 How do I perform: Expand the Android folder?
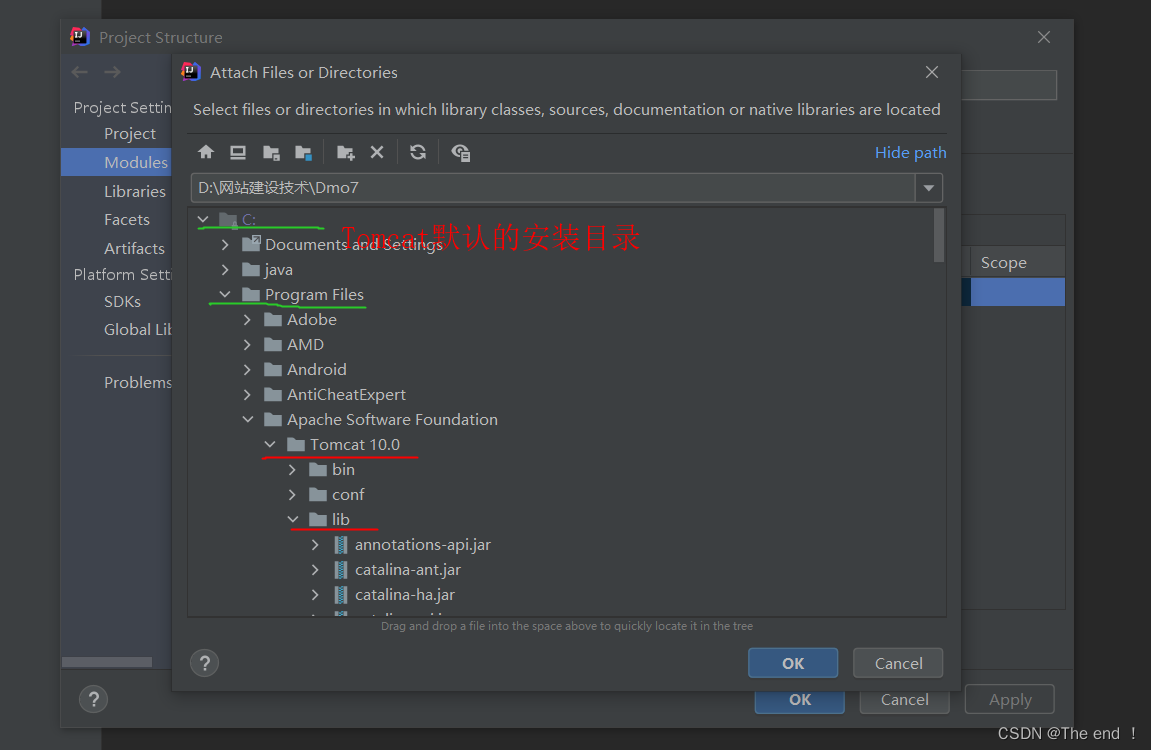click(247, 369)
